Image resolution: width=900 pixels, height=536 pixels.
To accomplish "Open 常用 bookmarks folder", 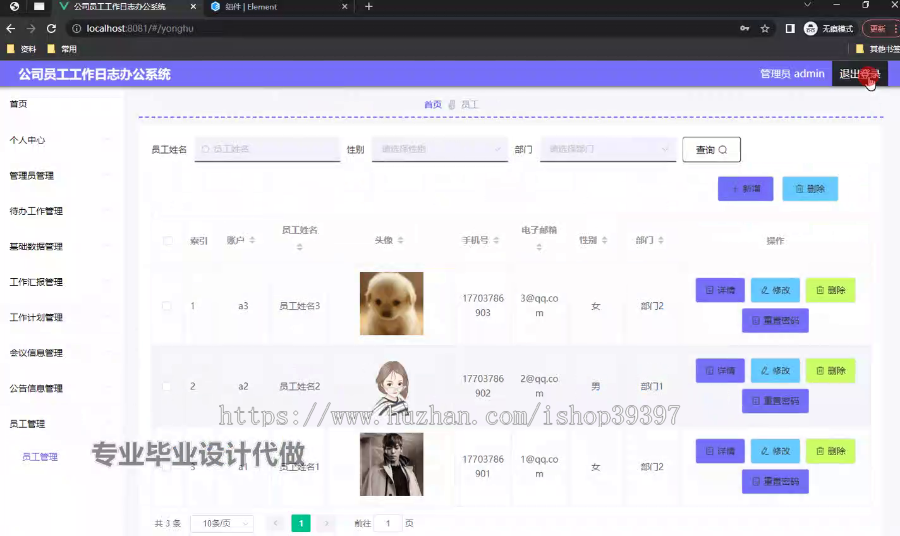I will coord(62,49).
